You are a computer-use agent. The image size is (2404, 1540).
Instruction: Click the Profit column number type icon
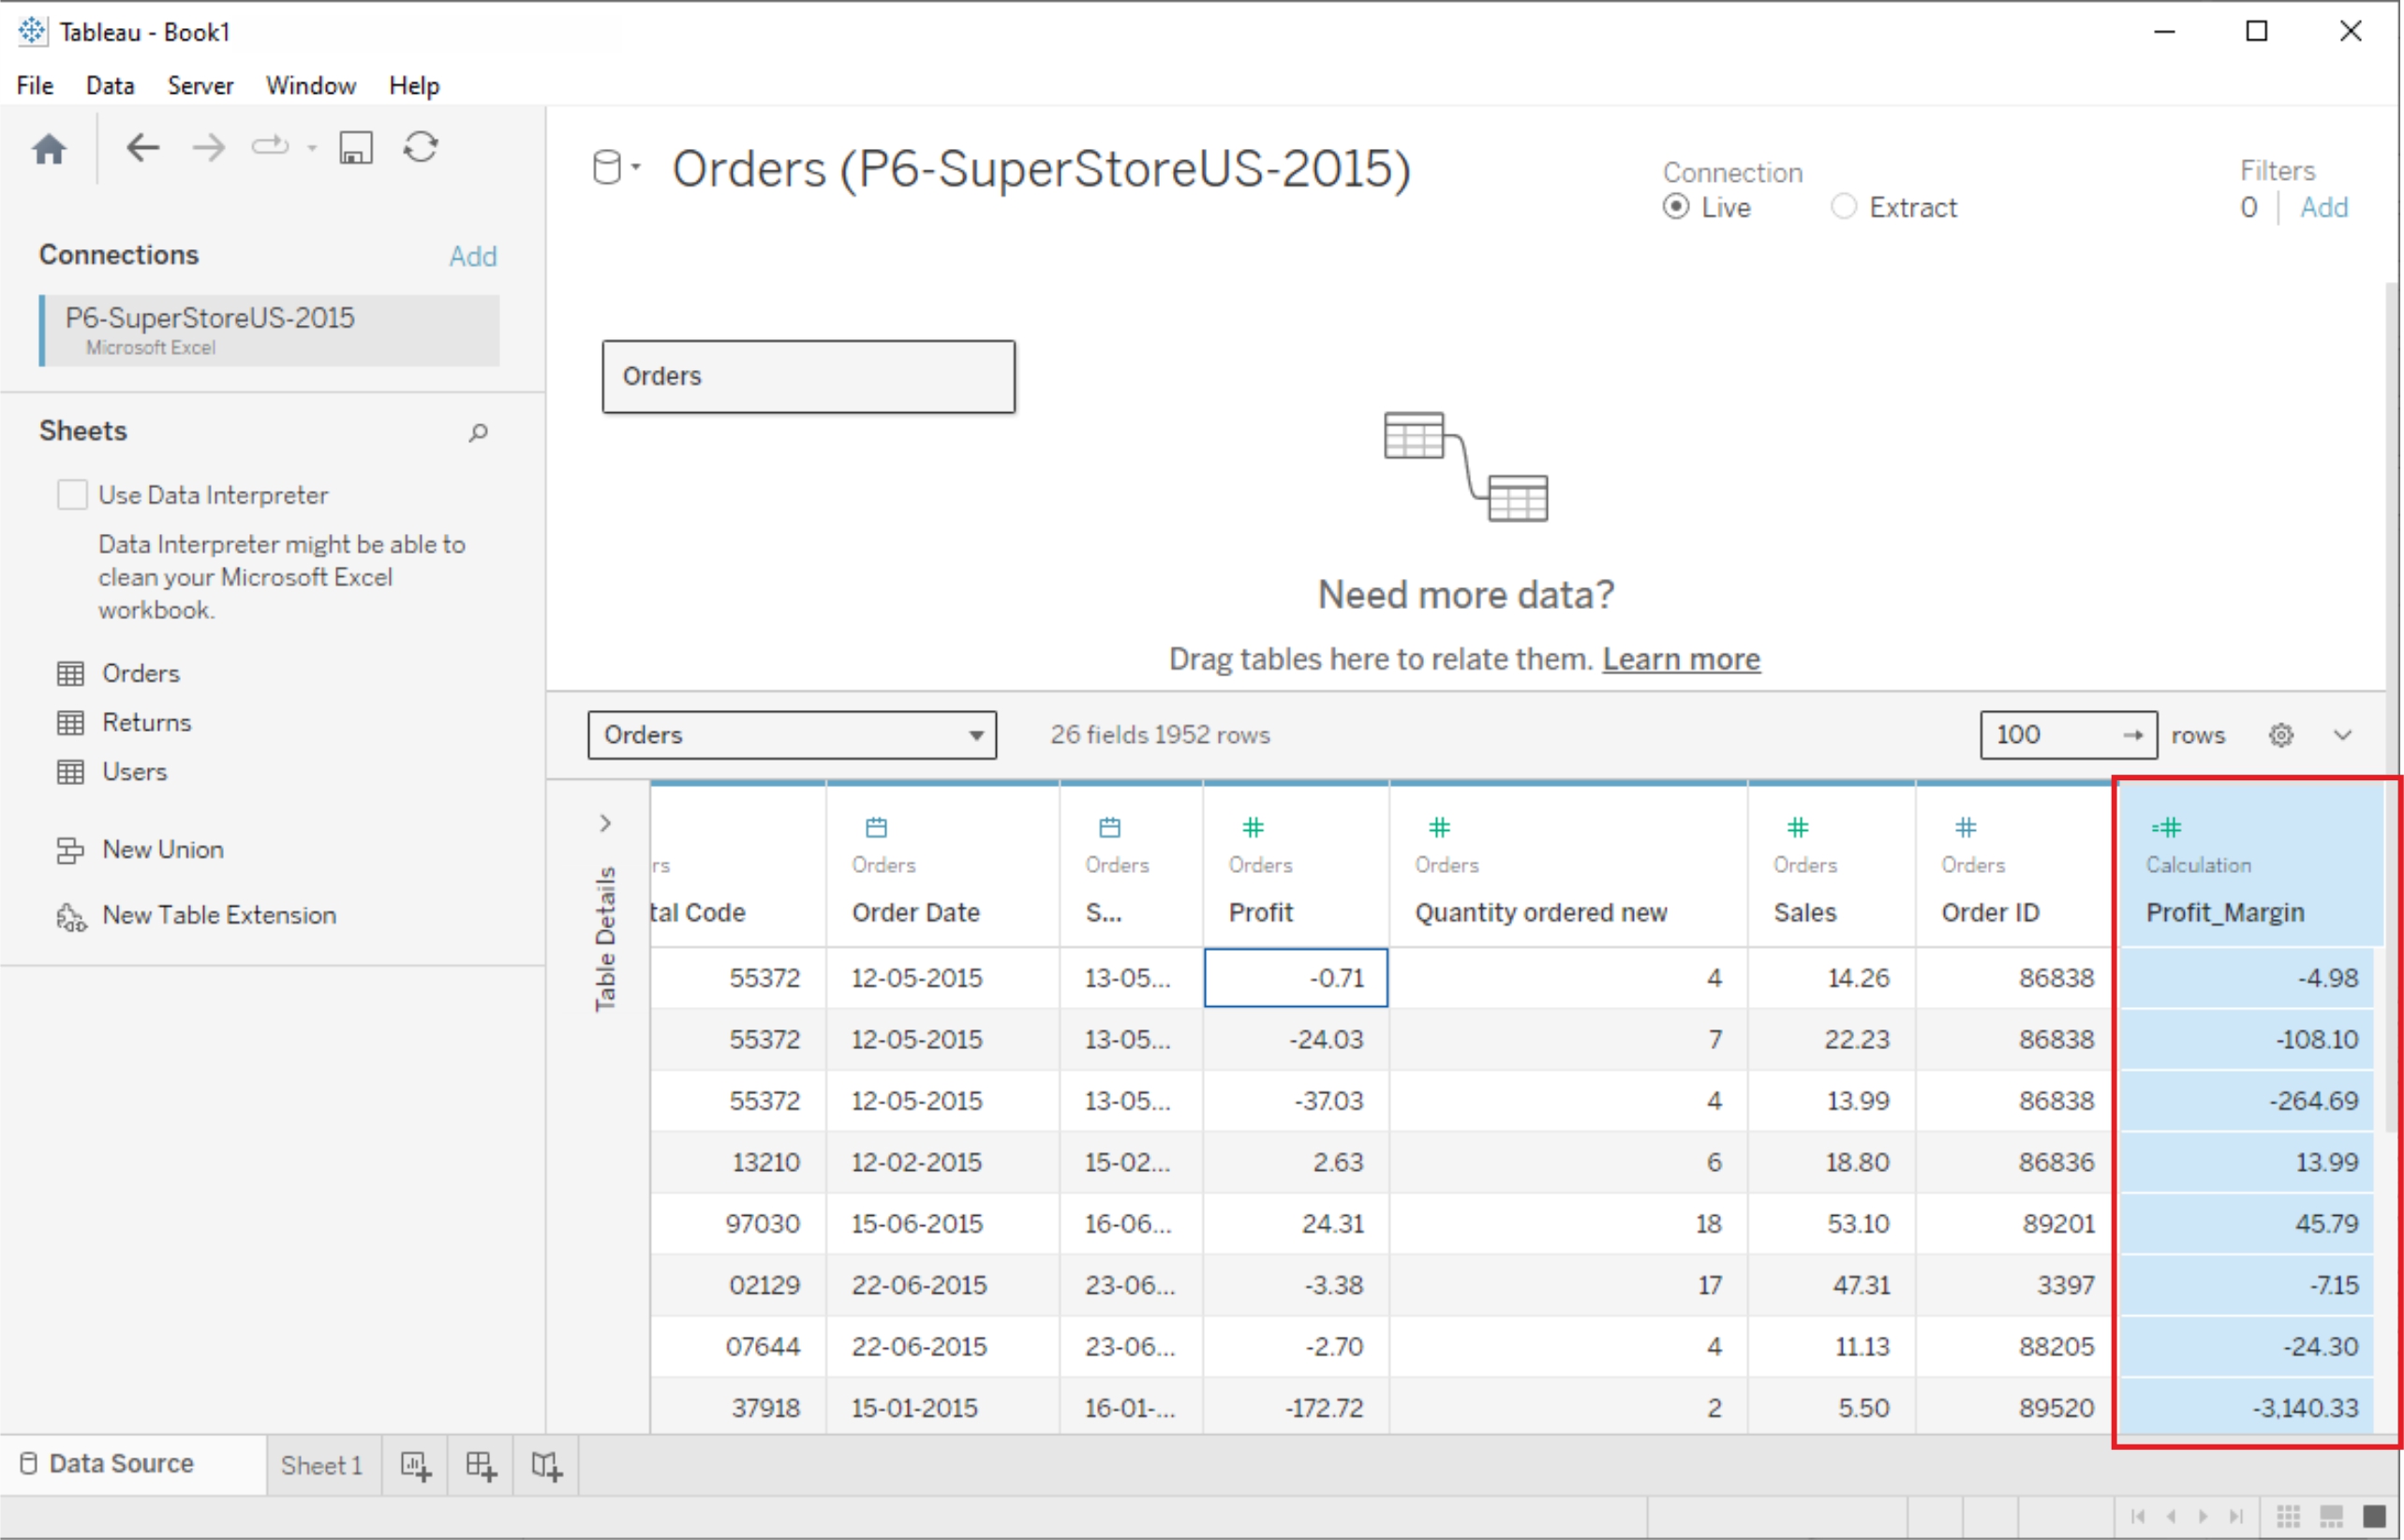1253,827
